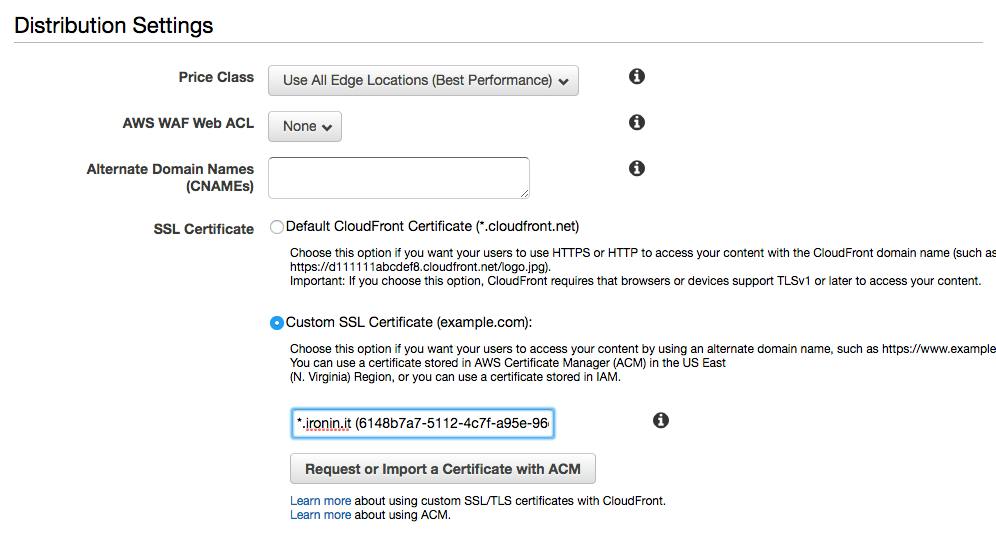Viewport: 996px width, 547px height.
Task: Click Request or Import a Certificate with ACM
Action: [x=443, y=469]
